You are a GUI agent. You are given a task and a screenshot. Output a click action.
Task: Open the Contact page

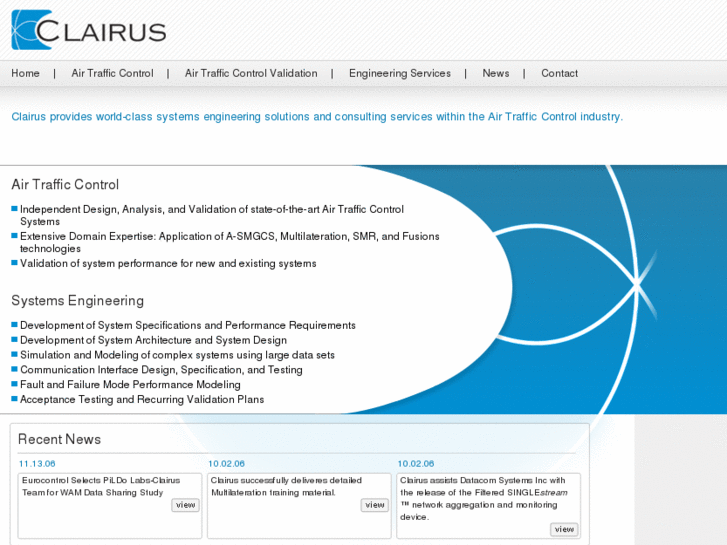559,73
